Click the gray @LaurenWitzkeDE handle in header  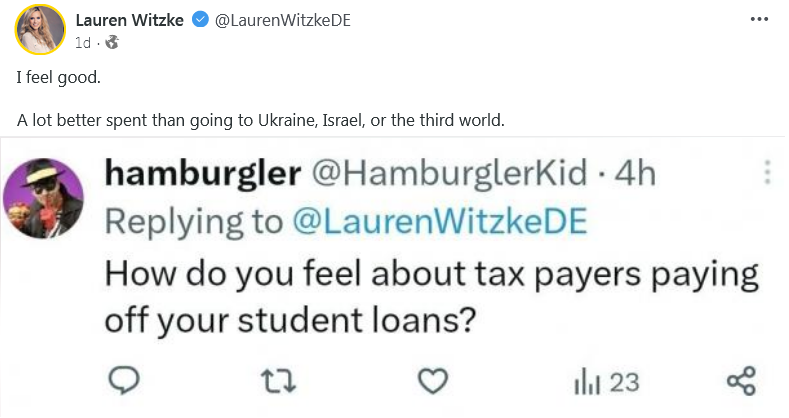tap(283, 20)
